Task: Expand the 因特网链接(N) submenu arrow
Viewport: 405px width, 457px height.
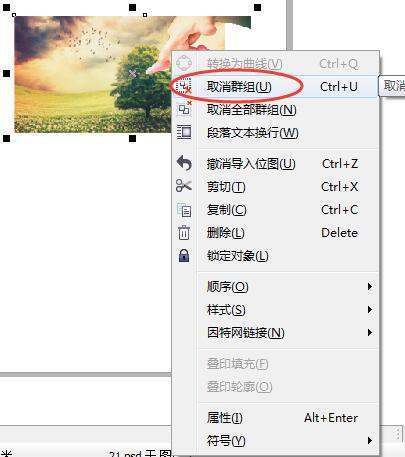Action: 369,332
